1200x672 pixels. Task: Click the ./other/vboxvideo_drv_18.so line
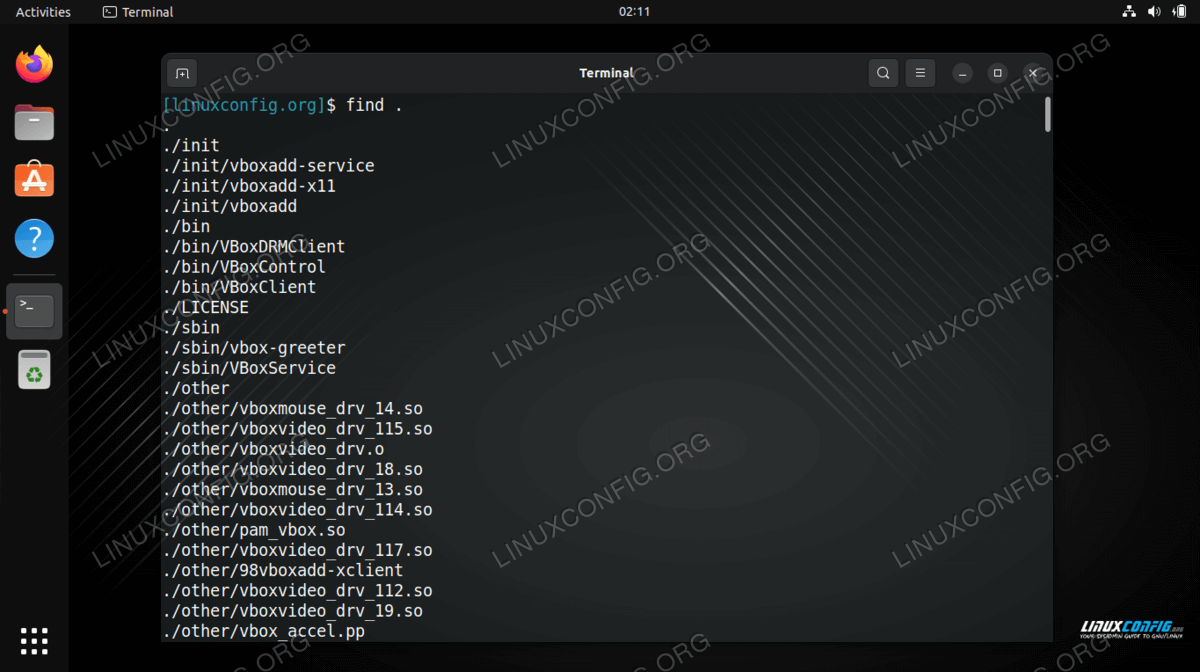pyautogui.click(x=292, y=469)
